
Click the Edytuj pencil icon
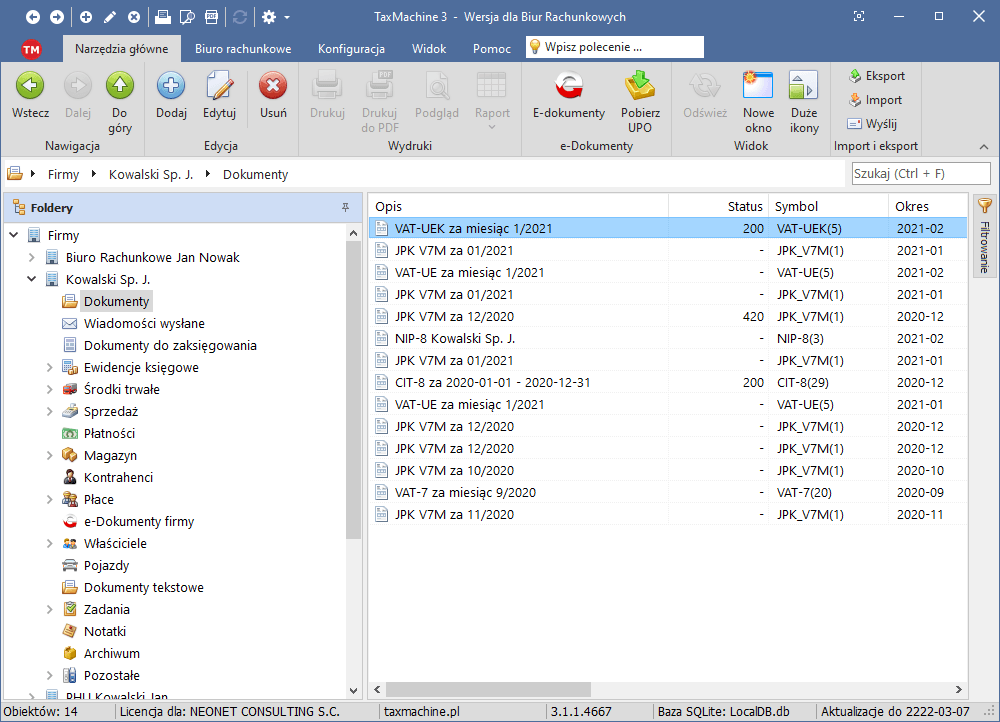(219, 88)
